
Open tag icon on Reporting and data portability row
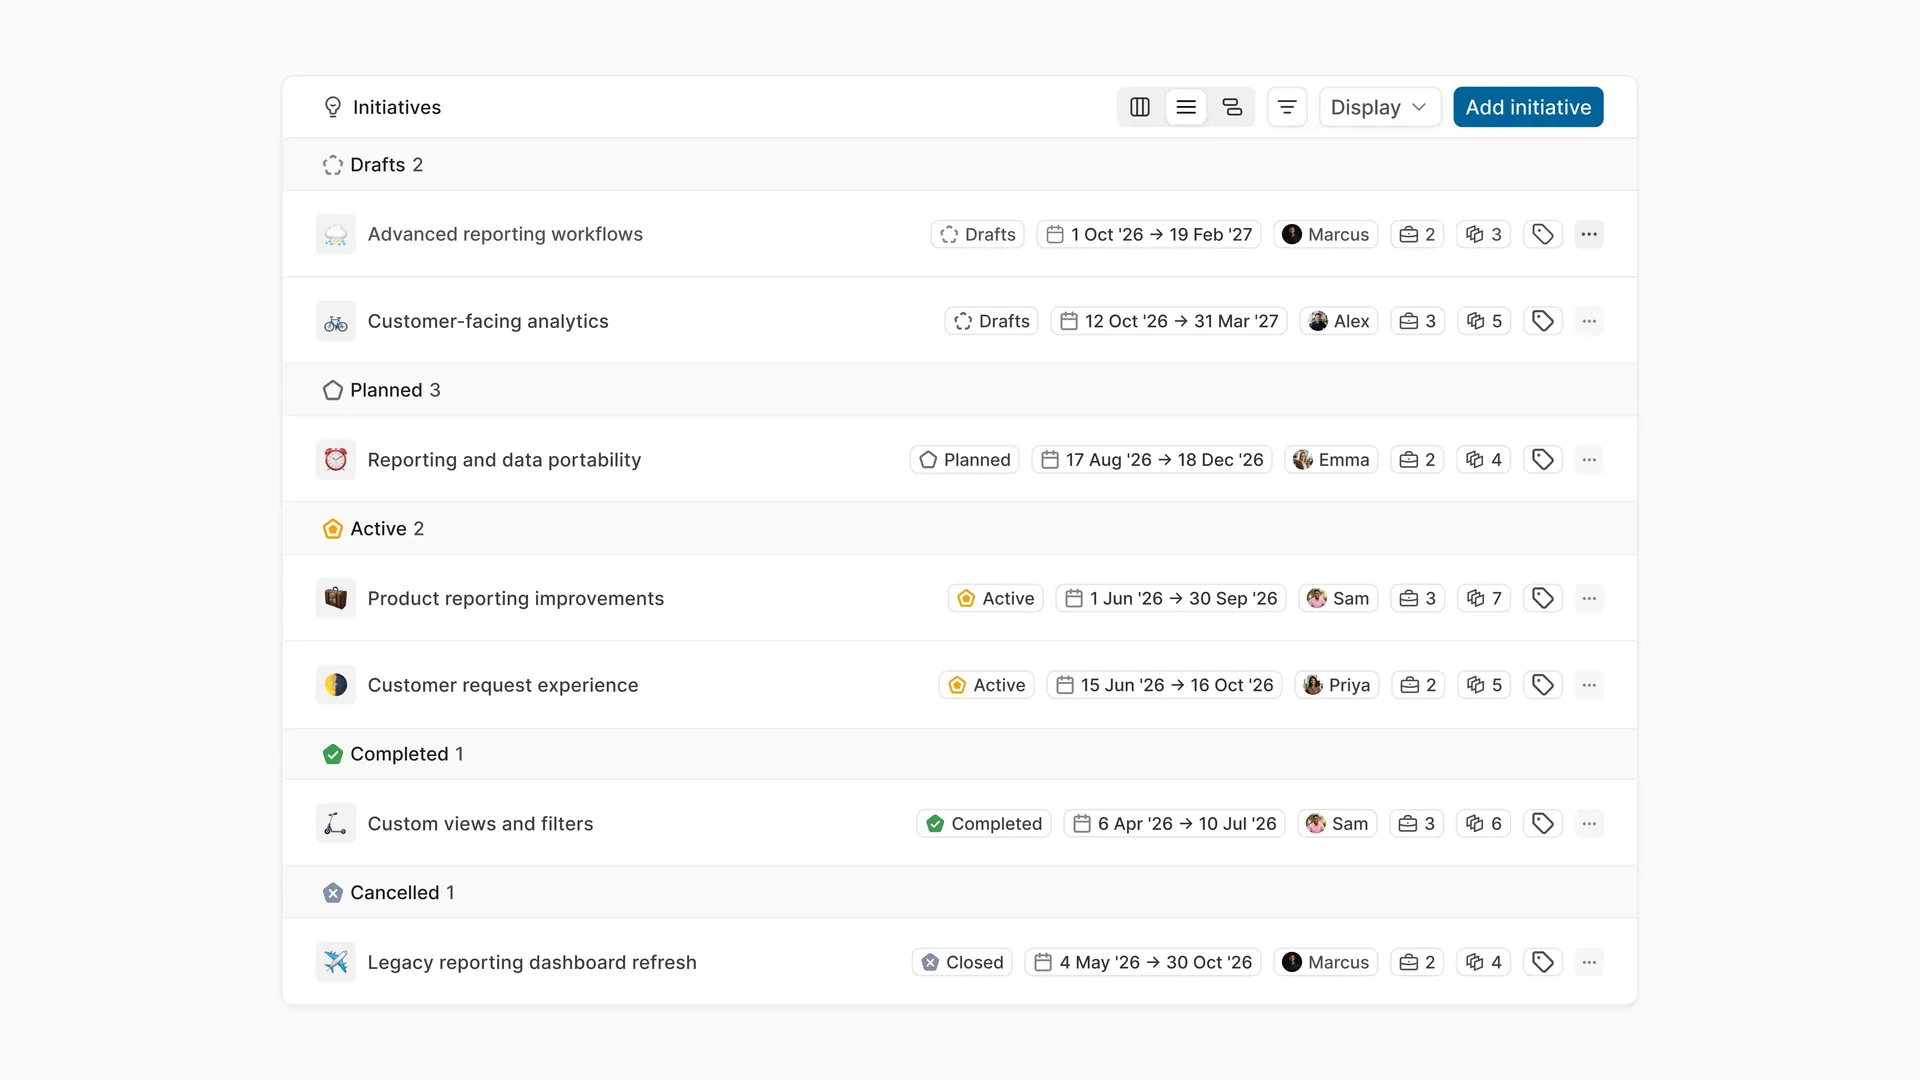click(x=1543, y=460)
